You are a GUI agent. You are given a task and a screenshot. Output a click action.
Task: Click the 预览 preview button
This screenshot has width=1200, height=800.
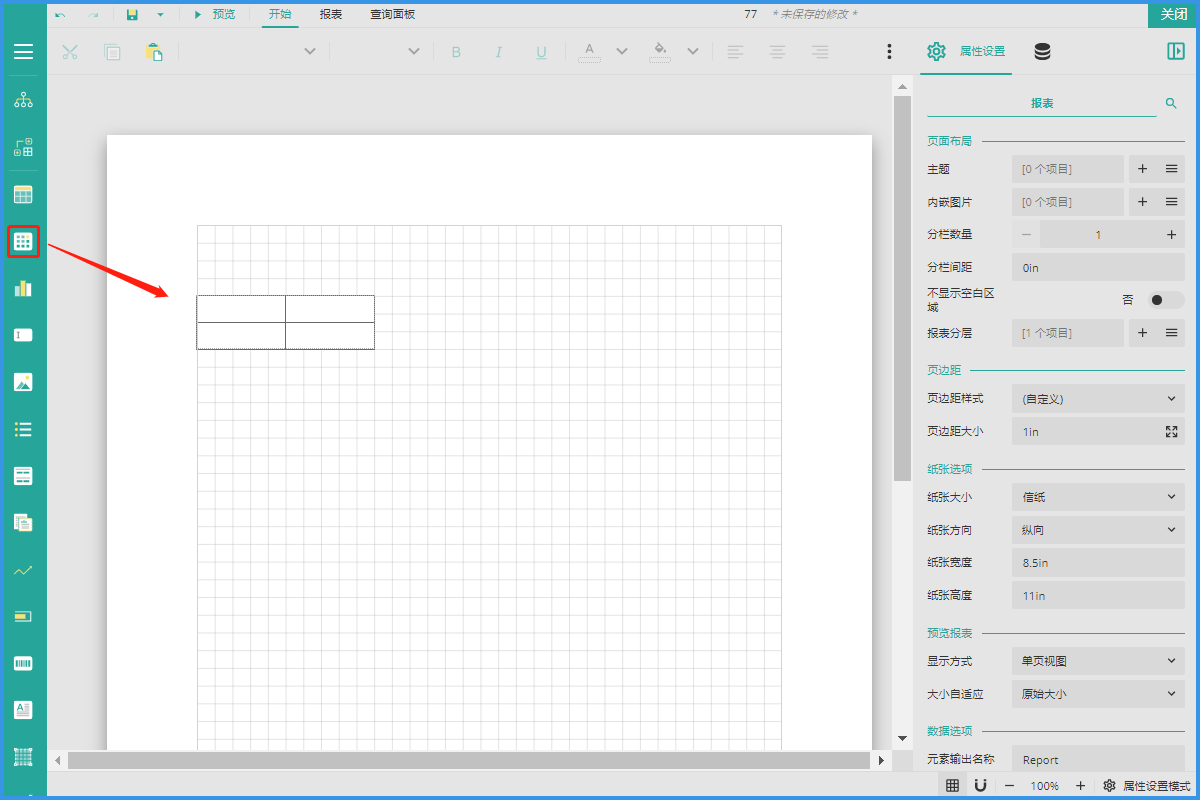coord(214,14)
